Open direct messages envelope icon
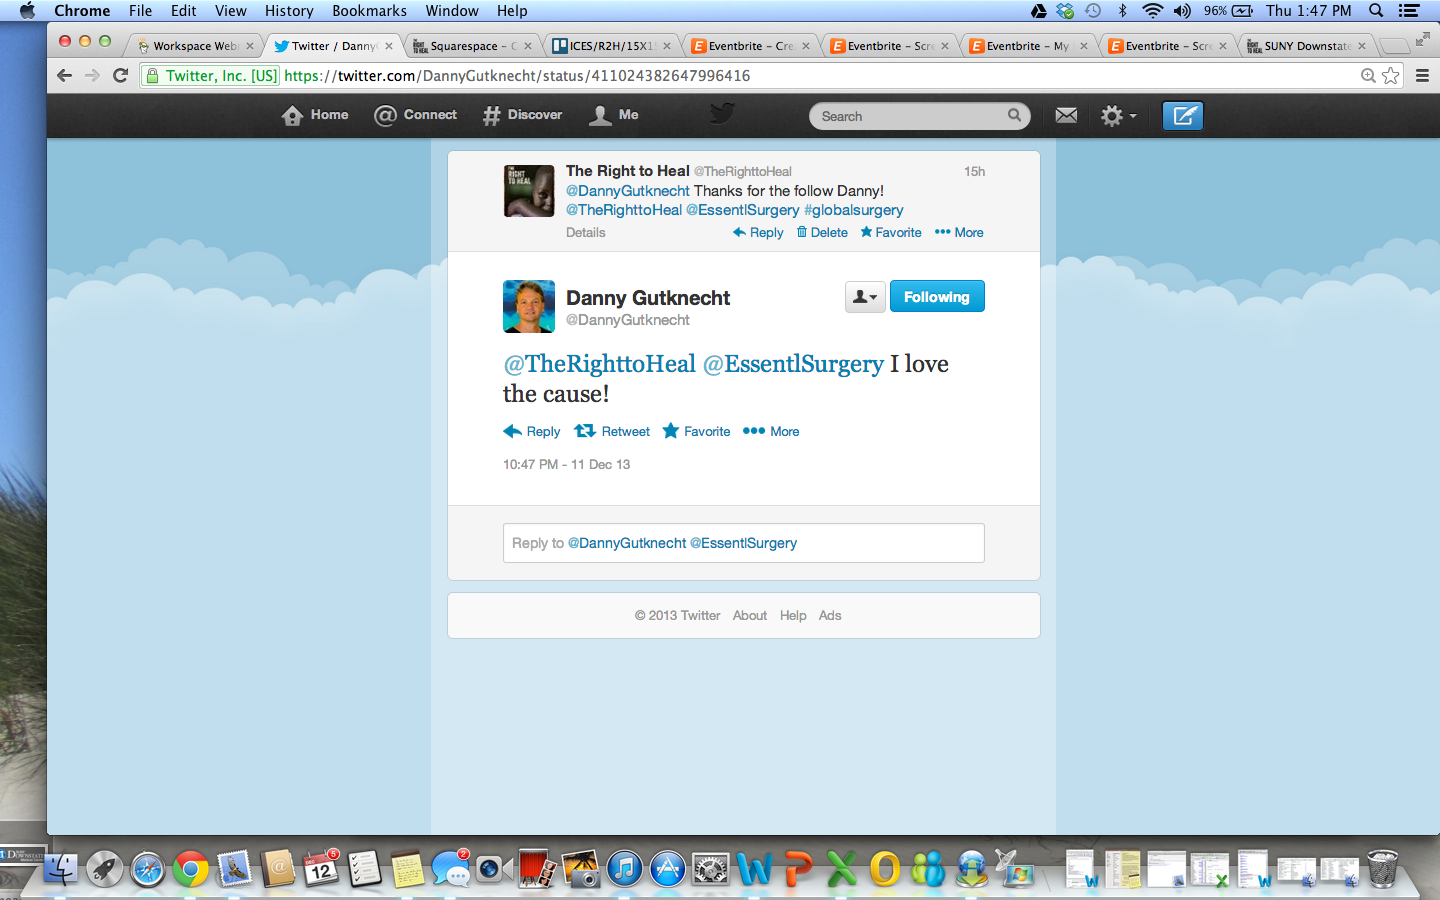This screenshot has height=900, width=1440. (x=1067, y=116)
